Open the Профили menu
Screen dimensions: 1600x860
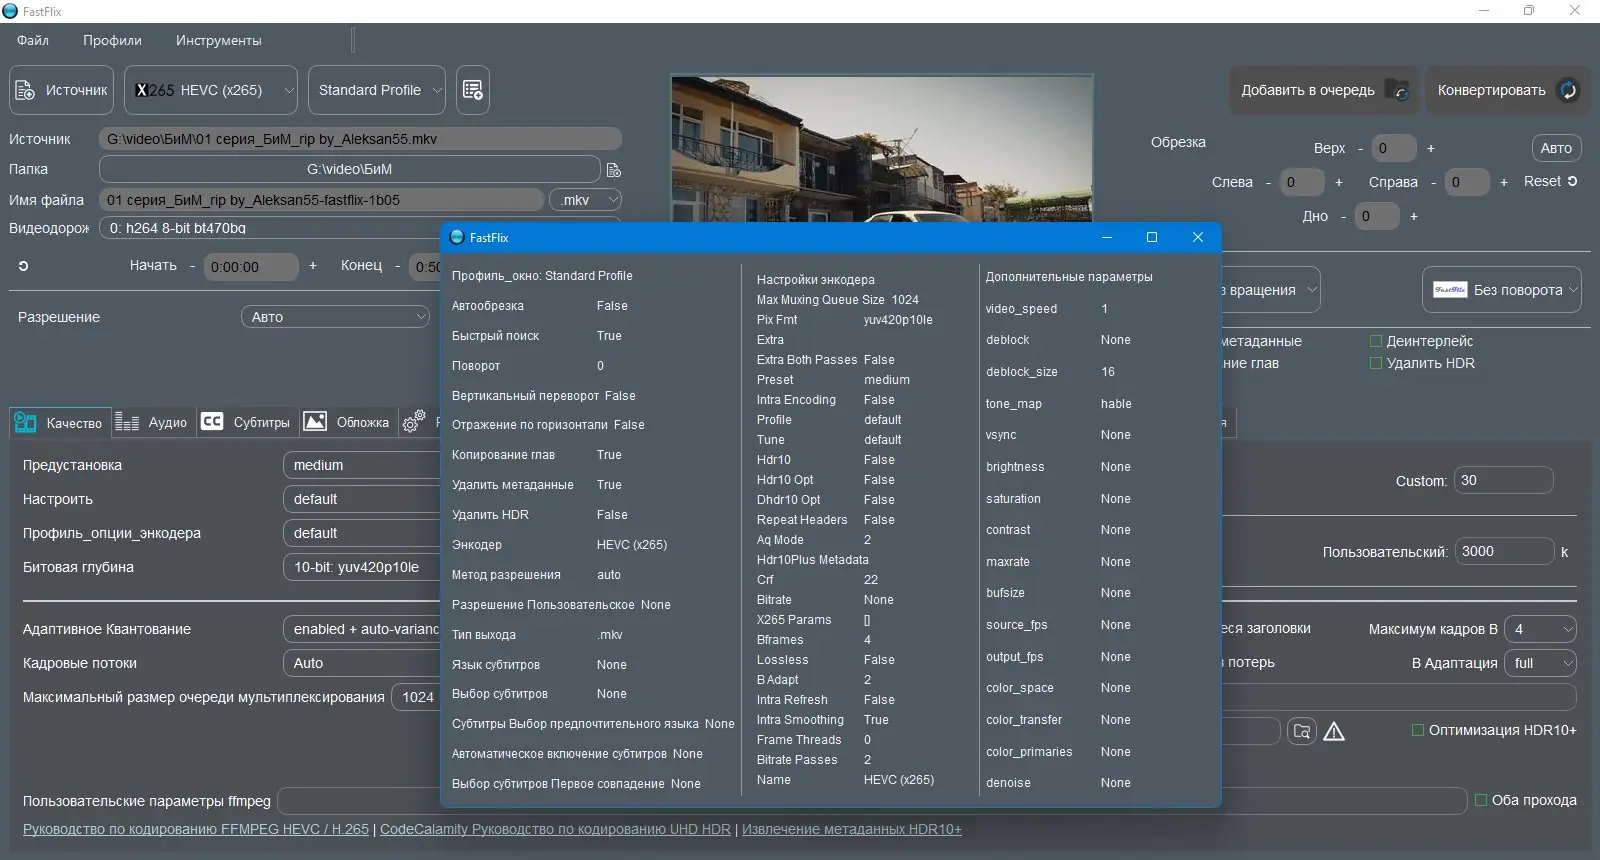click(x=112, y=40)
